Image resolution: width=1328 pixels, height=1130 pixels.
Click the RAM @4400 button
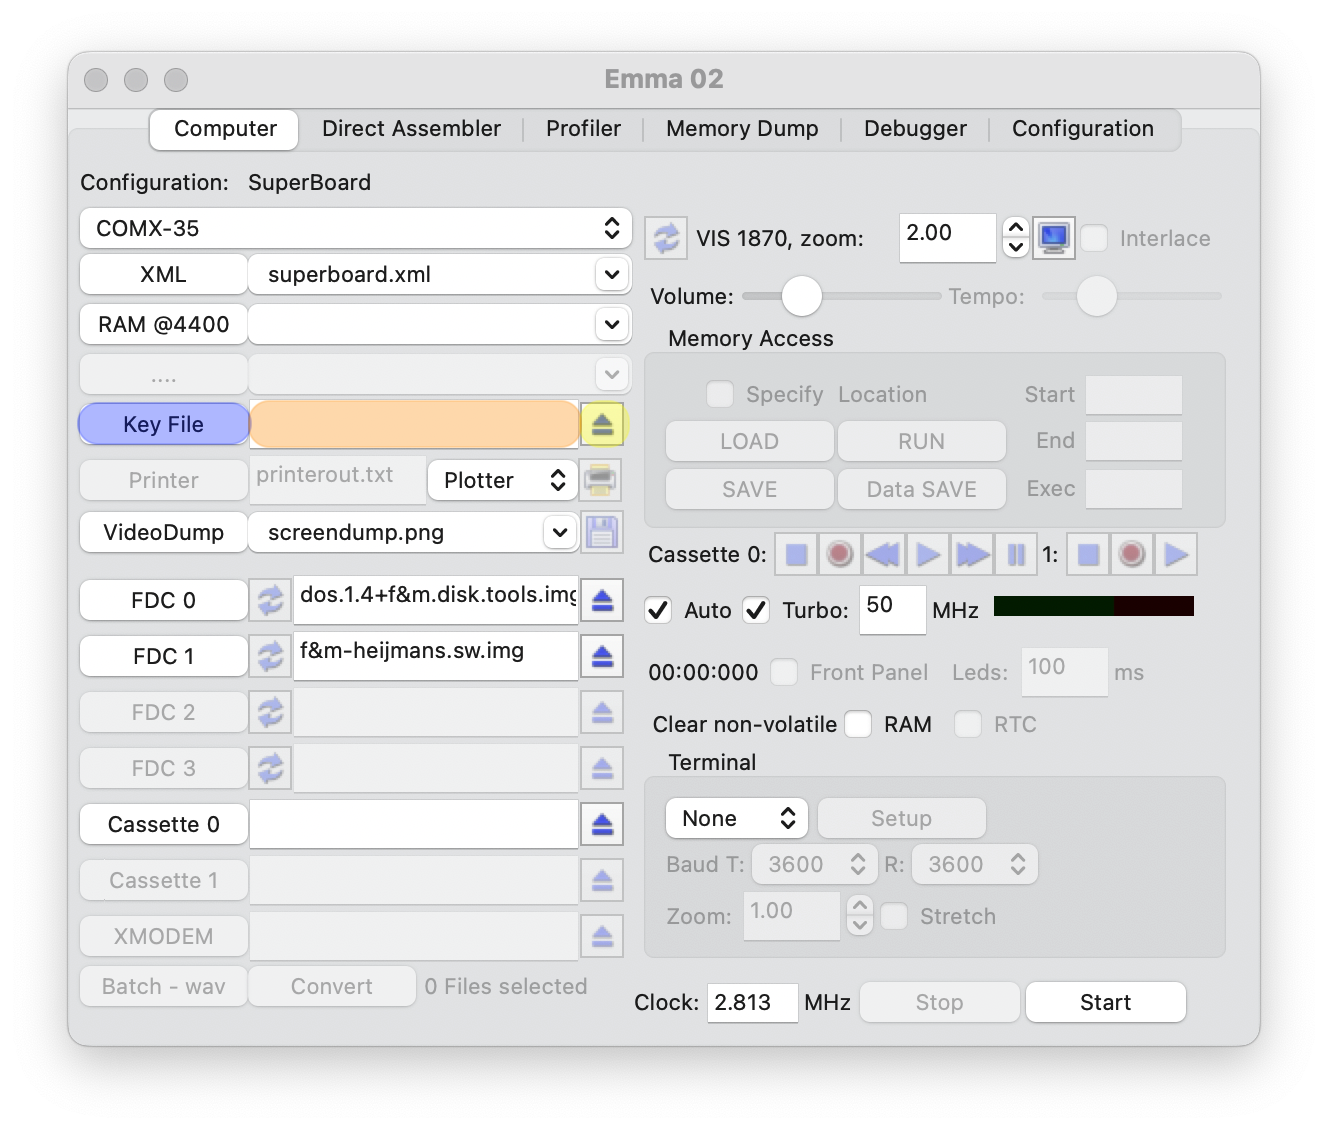(163, 324)
